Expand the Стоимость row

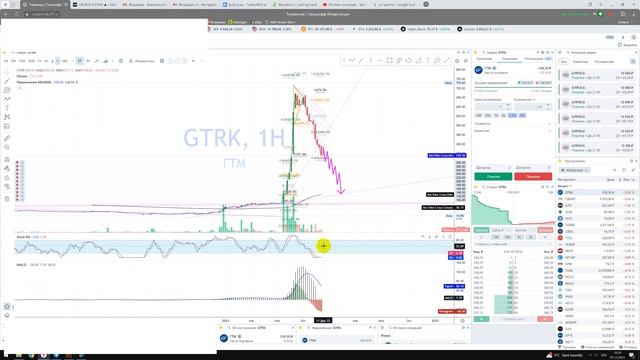tap(513, 124)
